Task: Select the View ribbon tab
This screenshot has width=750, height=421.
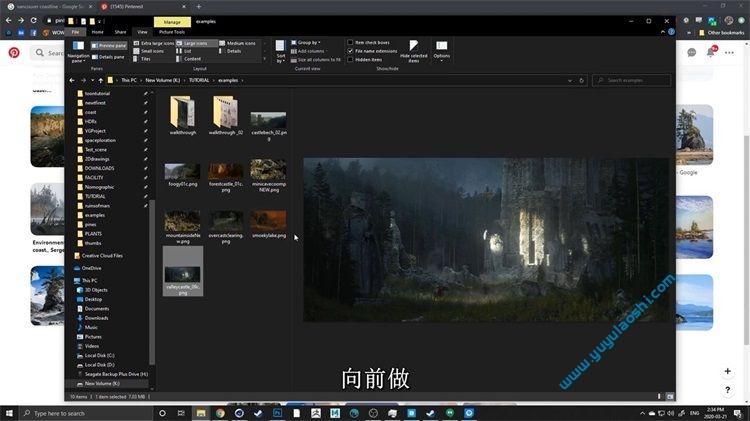Action: [142, 32]
